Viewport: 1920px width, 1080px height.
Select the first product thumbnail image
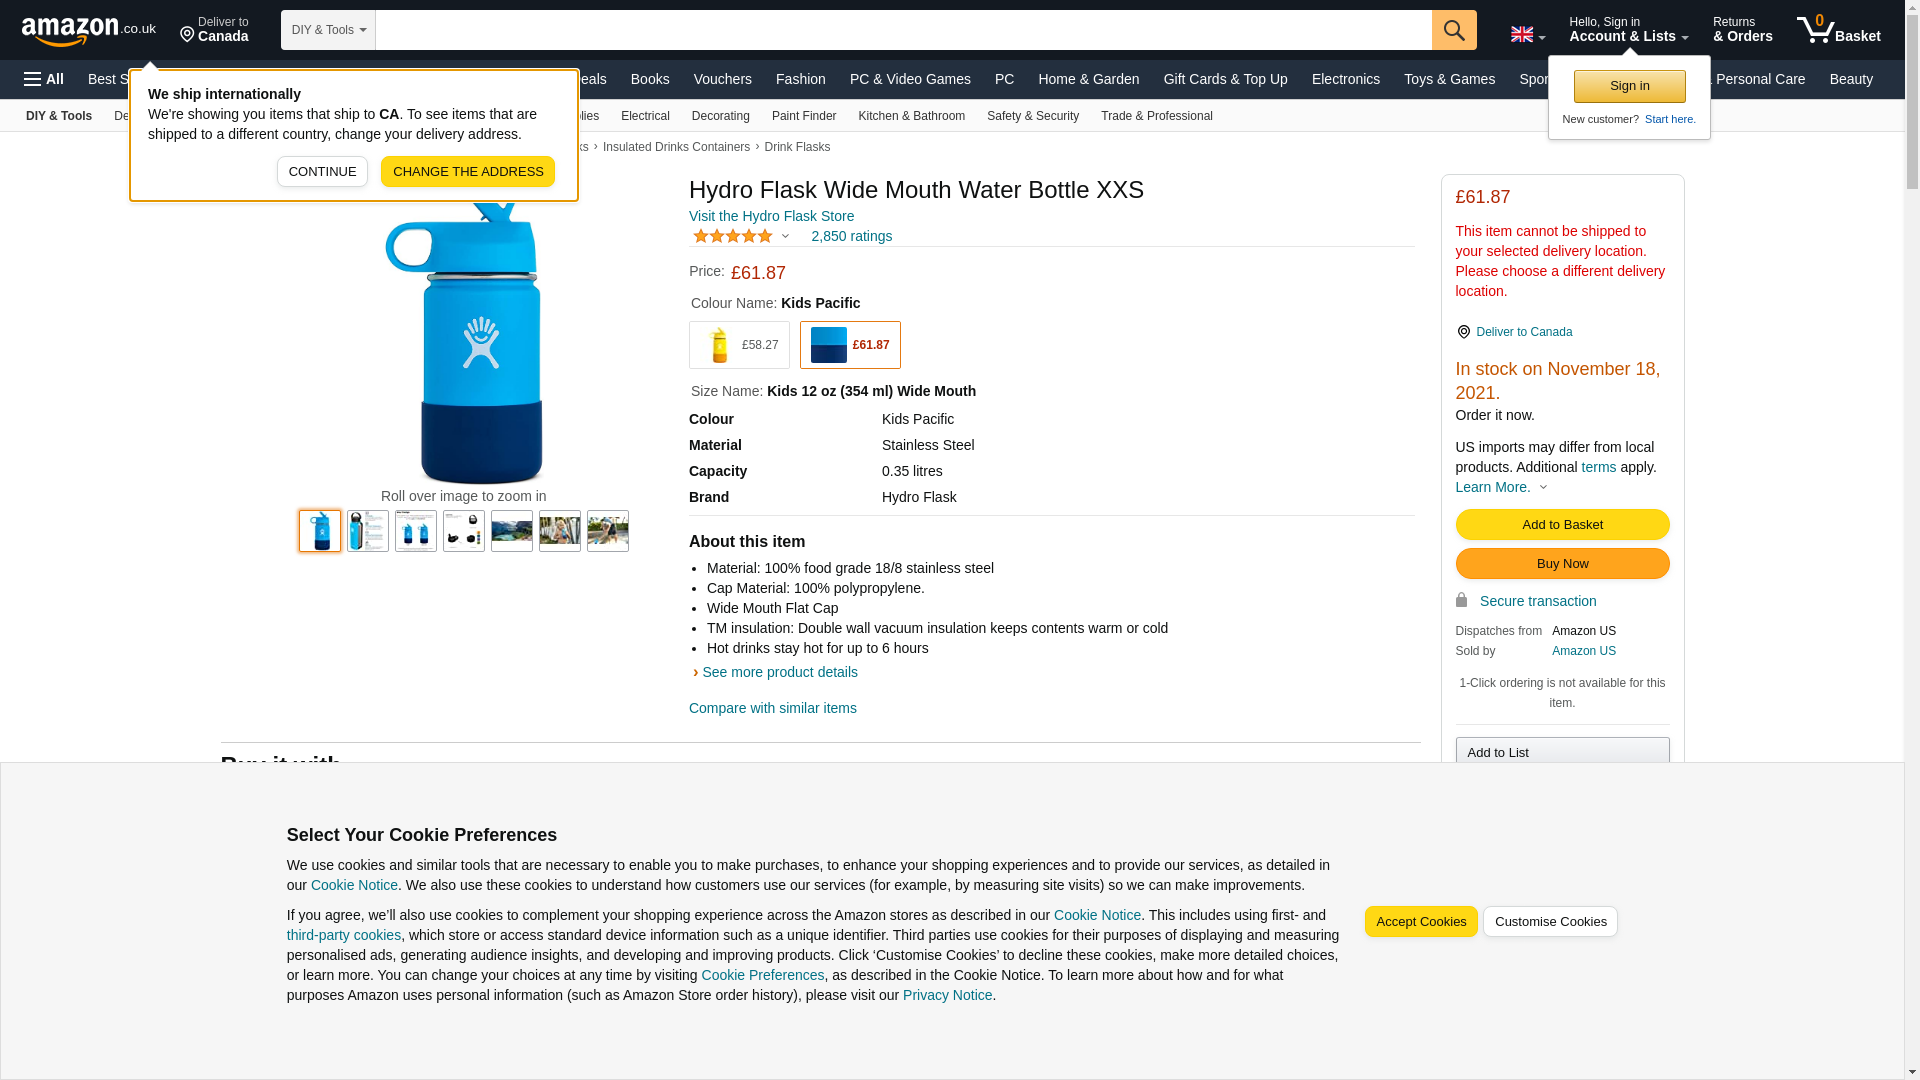(x=319, y=531)
